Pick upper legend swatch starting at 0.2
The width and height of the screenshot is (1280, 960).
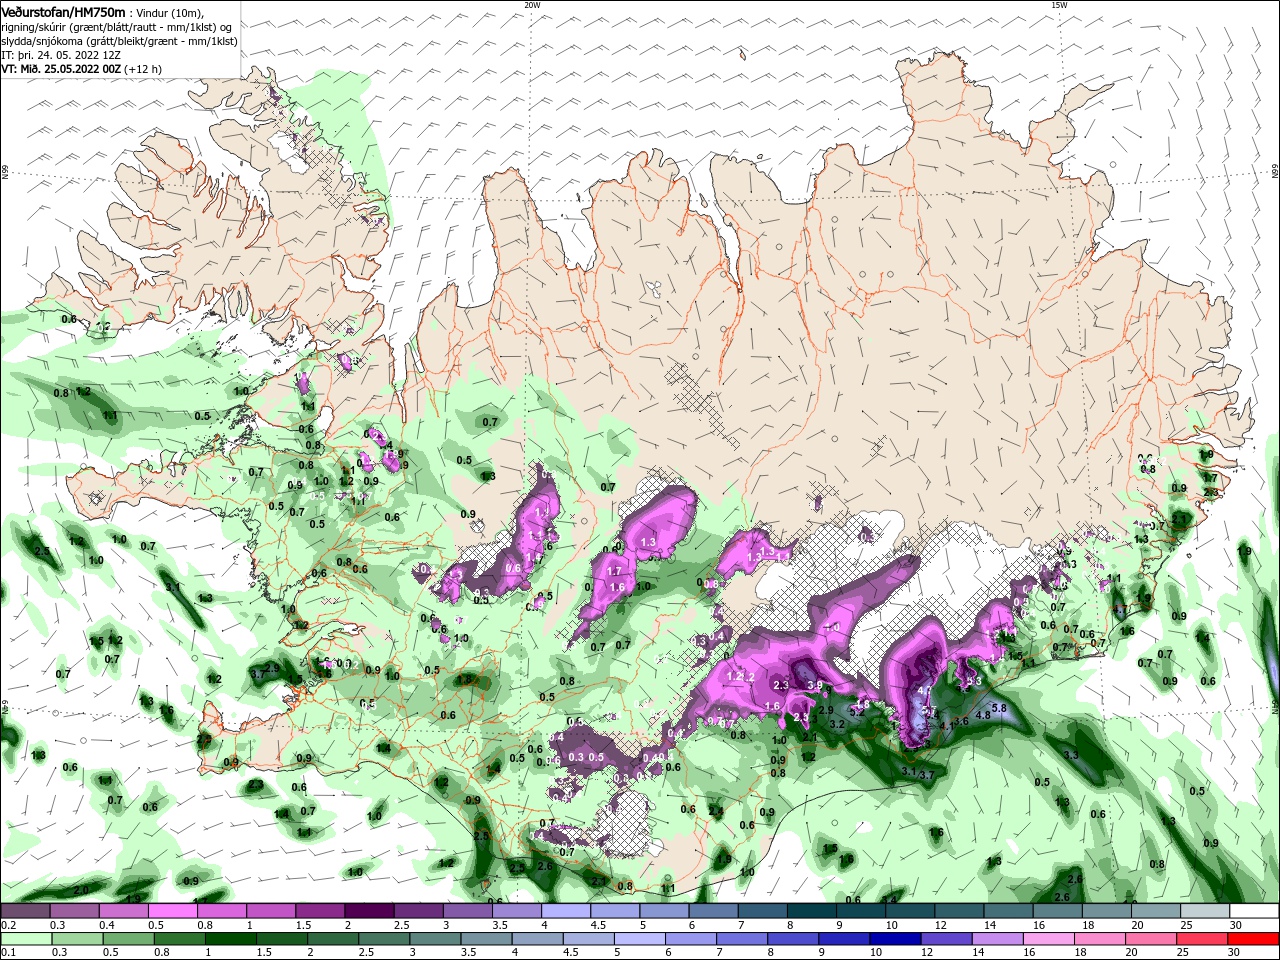[x=25, y=911]
